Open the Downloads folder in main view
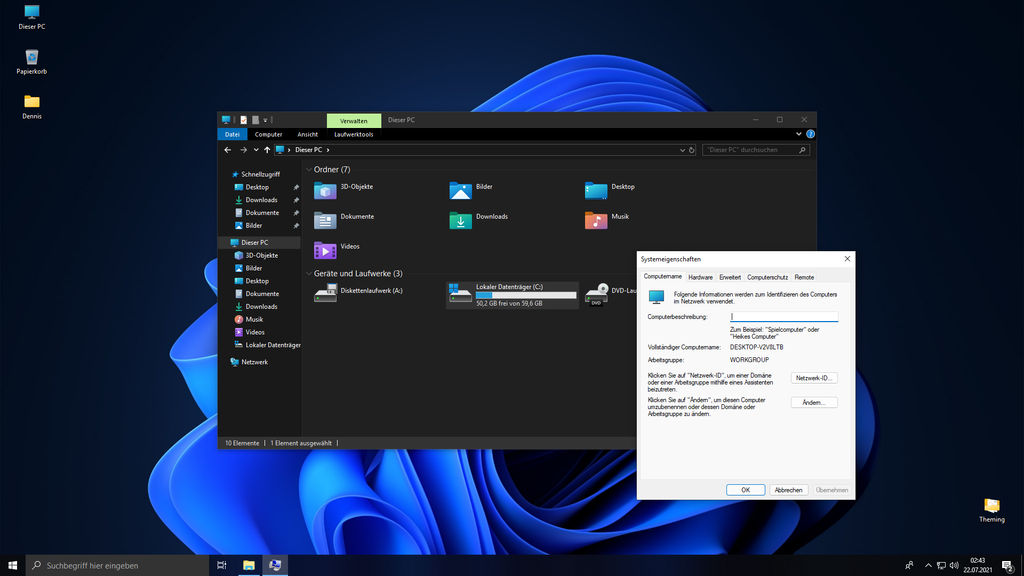 [x=460, y=218]
